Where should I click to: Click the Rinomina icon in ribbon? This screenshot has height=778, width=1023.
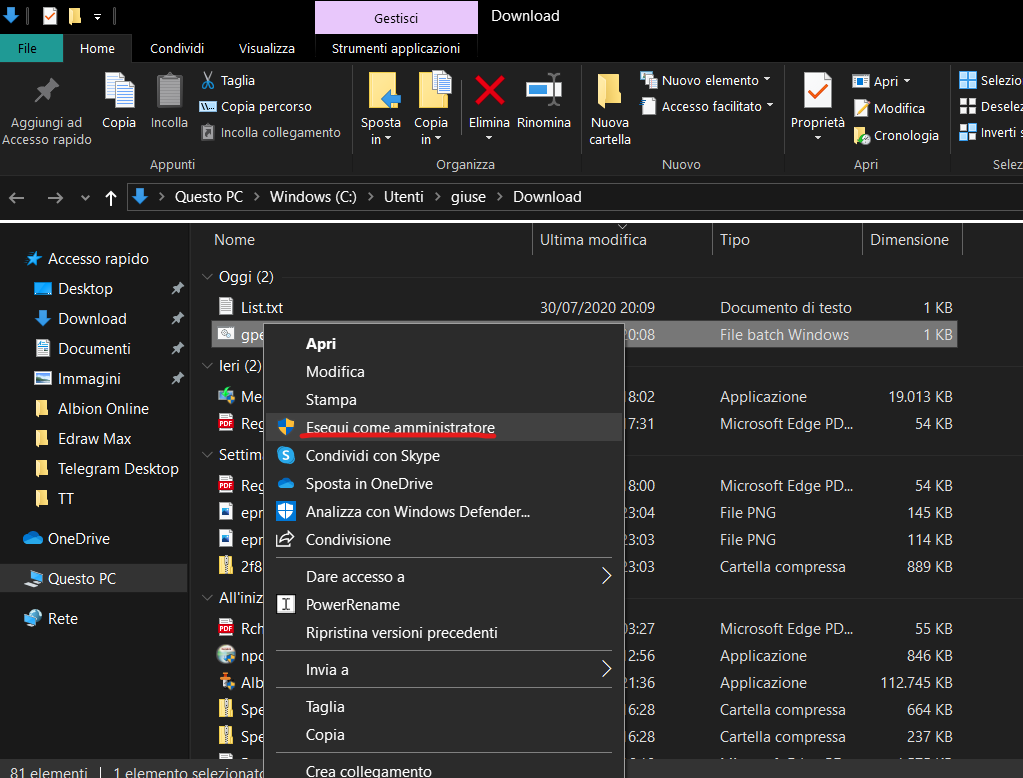(543, 91)
